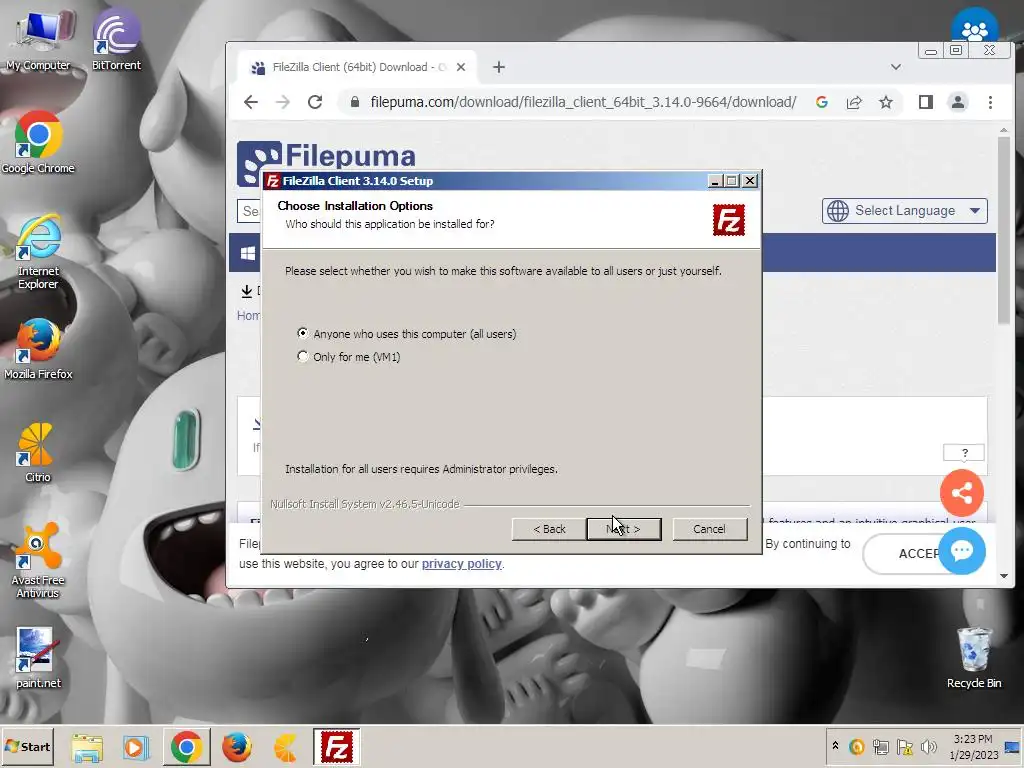Expand Chrome tab search chevron
Screen dimensions: 1024x768
tap(896, 67)
